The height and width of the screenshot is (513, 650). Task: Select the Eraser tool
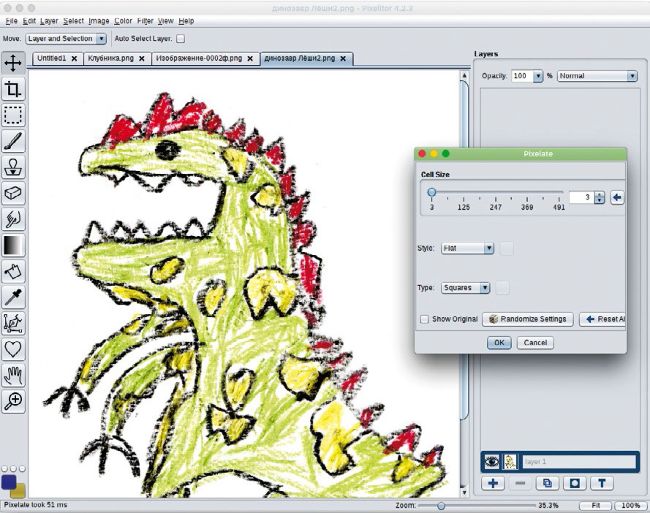click(14, 193)
